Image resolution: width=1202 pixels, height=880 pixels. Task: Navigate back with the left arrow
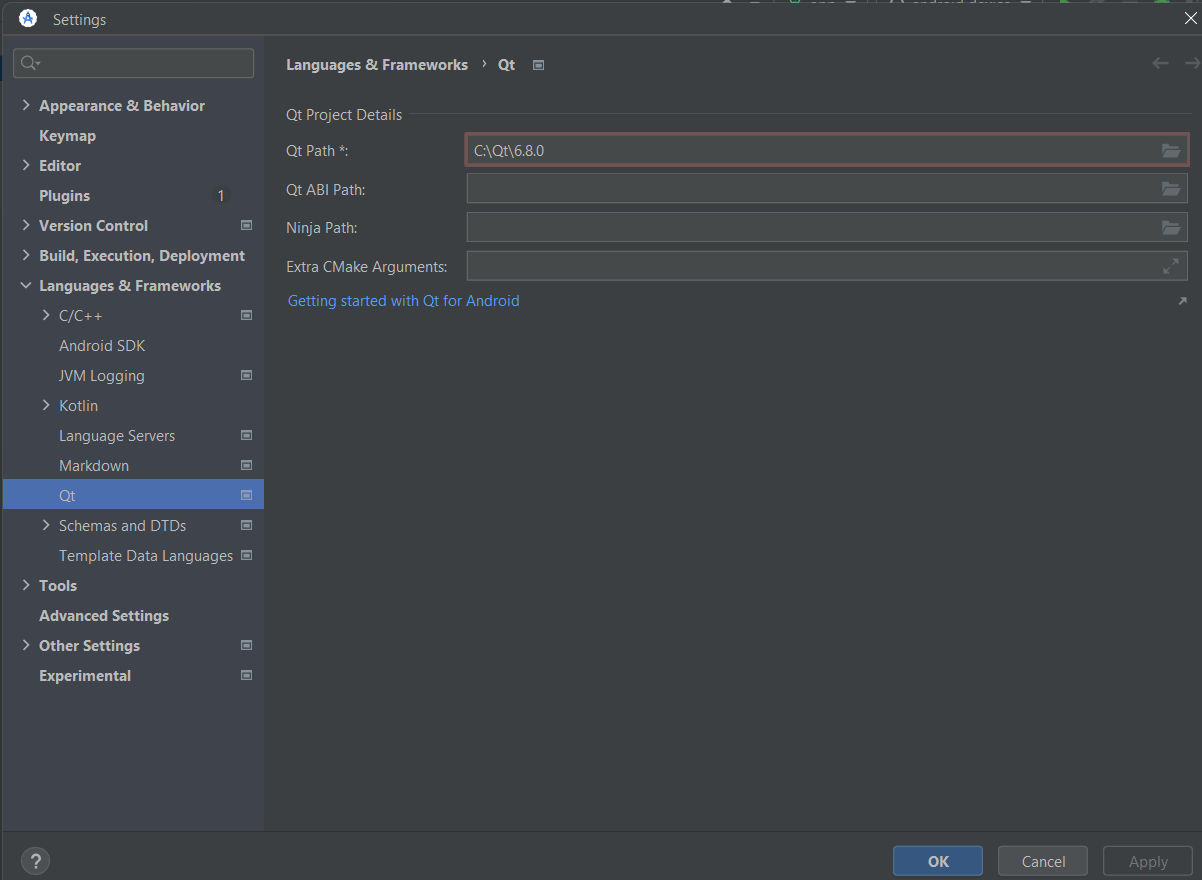1160,64
